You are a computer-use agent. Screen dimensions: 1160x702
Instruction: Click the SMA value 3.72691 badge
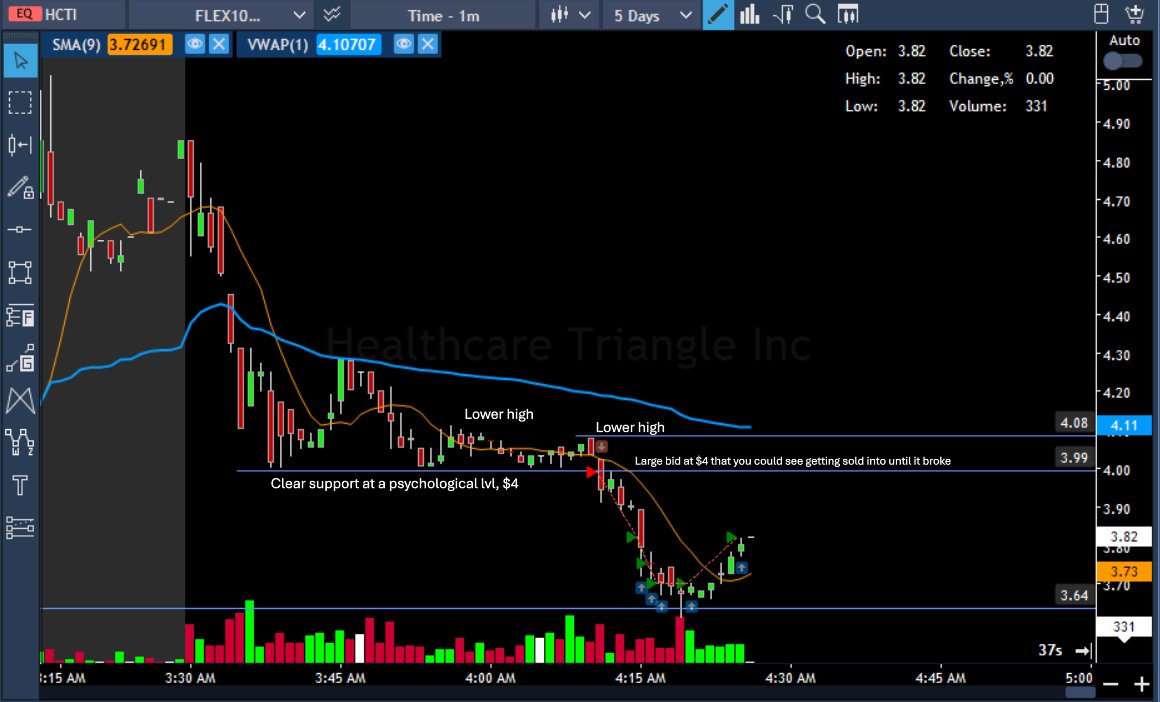tap(139, 44)
